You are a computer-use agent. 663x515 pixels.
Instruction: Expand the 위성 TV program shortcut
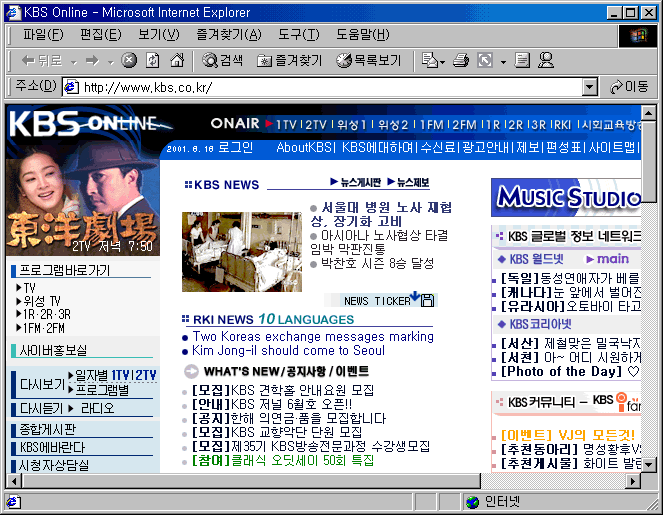click(x=19, y=301)
